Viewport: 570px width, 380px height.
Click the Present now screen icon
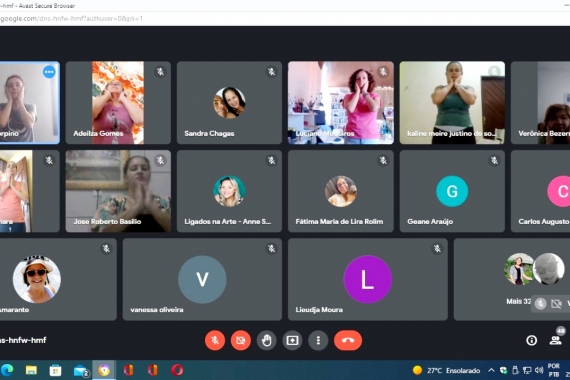[x=292, y=340]
